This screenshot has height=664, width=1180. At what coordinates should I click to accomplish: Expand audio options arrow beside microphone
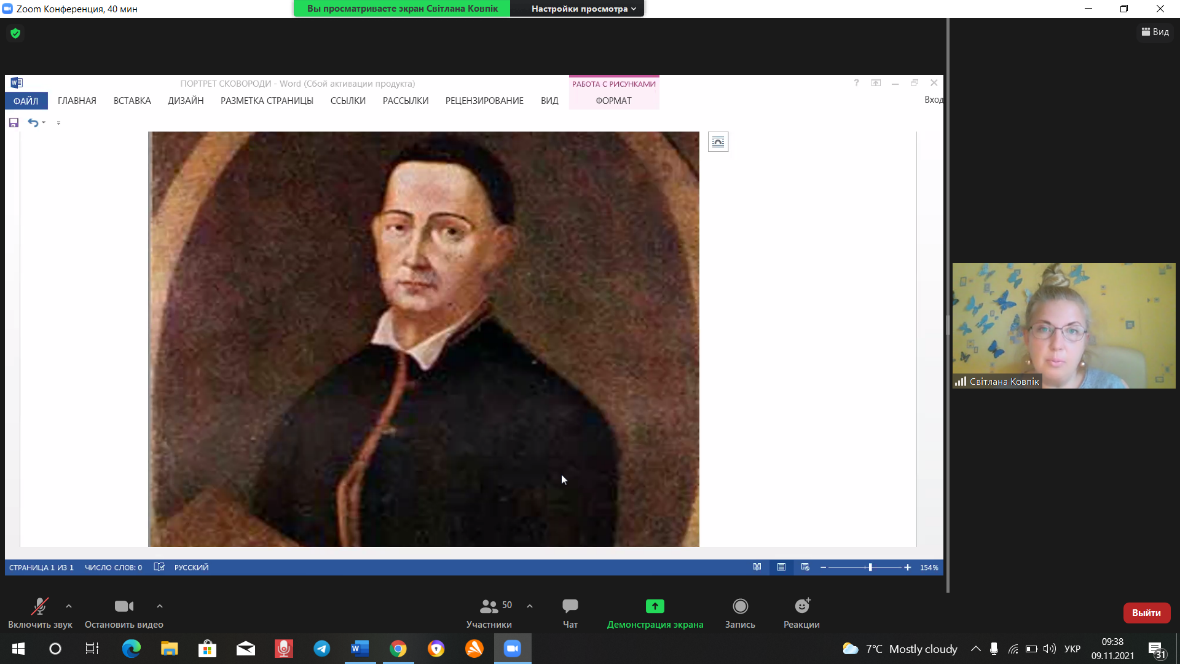pos(69,606)
